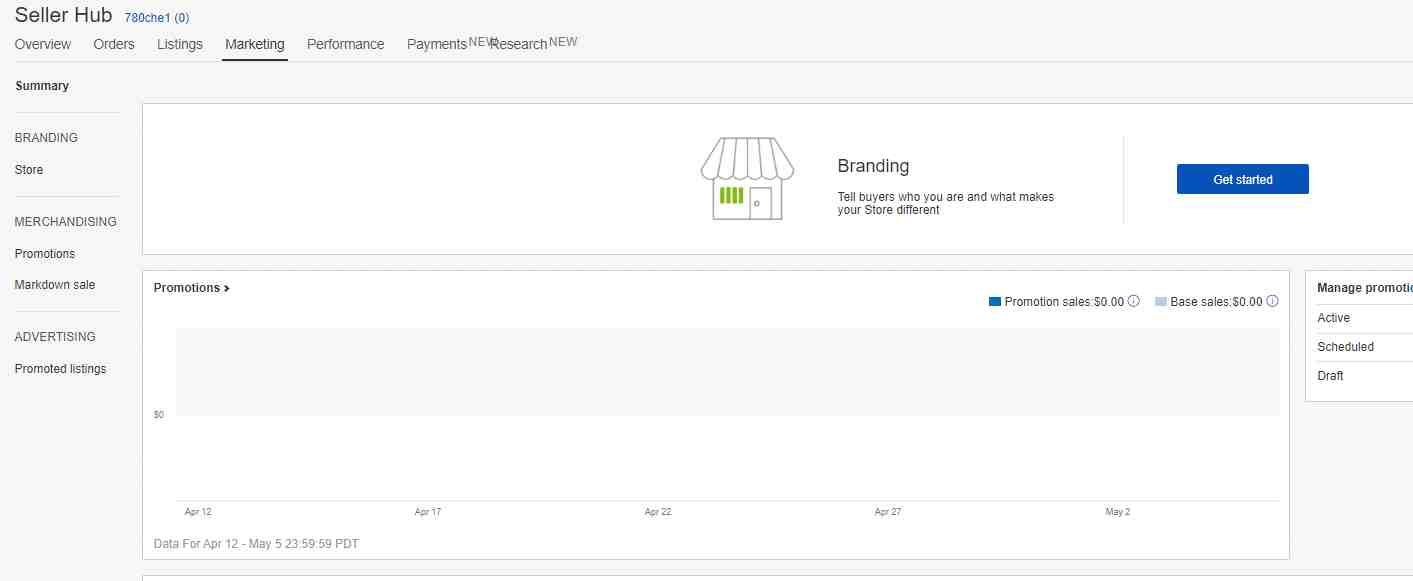1413x581 pixels.
Task: Click info icon next to Promotion sales
Action: 1134,301
